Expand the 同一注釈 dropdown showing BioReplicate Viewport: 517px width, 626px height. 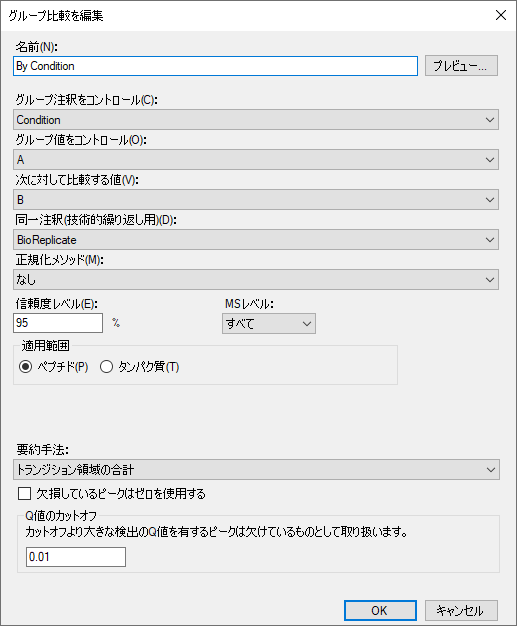(256, 240)
